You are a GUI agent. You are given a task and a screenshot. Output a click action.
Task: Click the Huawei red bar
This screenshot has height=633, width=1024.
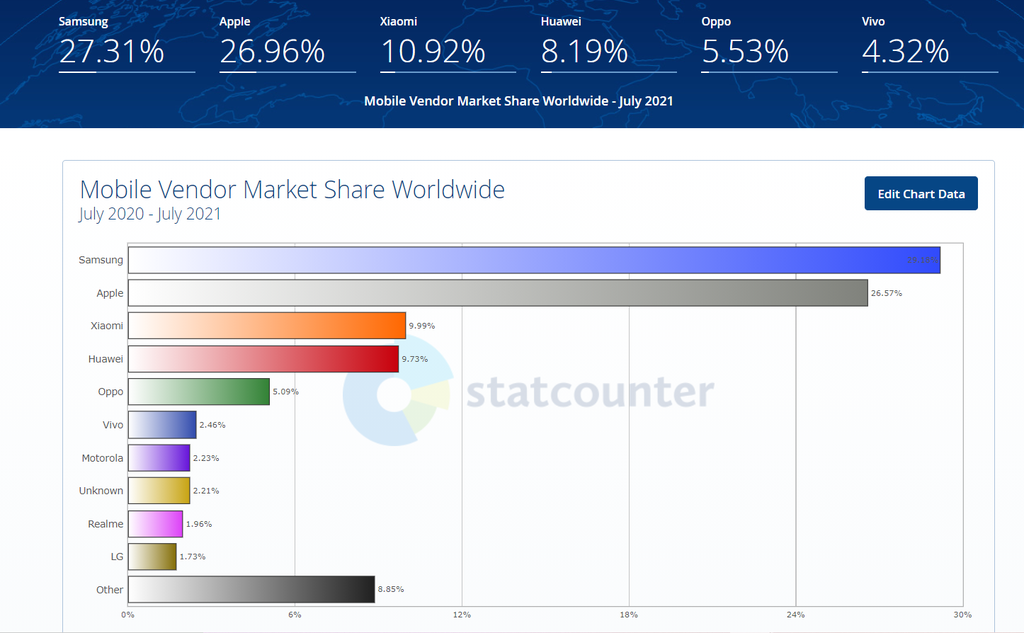tap(263, 359)
